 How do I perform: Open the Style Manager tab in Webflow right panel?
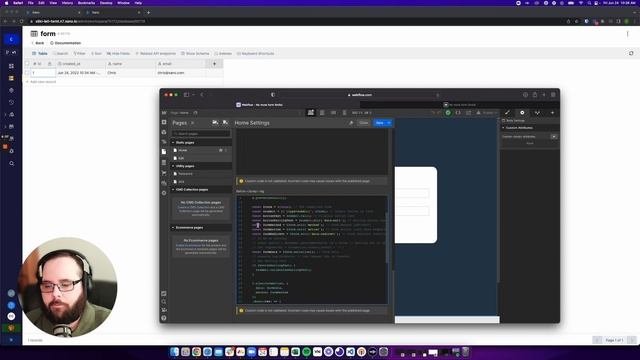tap(537, 113)
